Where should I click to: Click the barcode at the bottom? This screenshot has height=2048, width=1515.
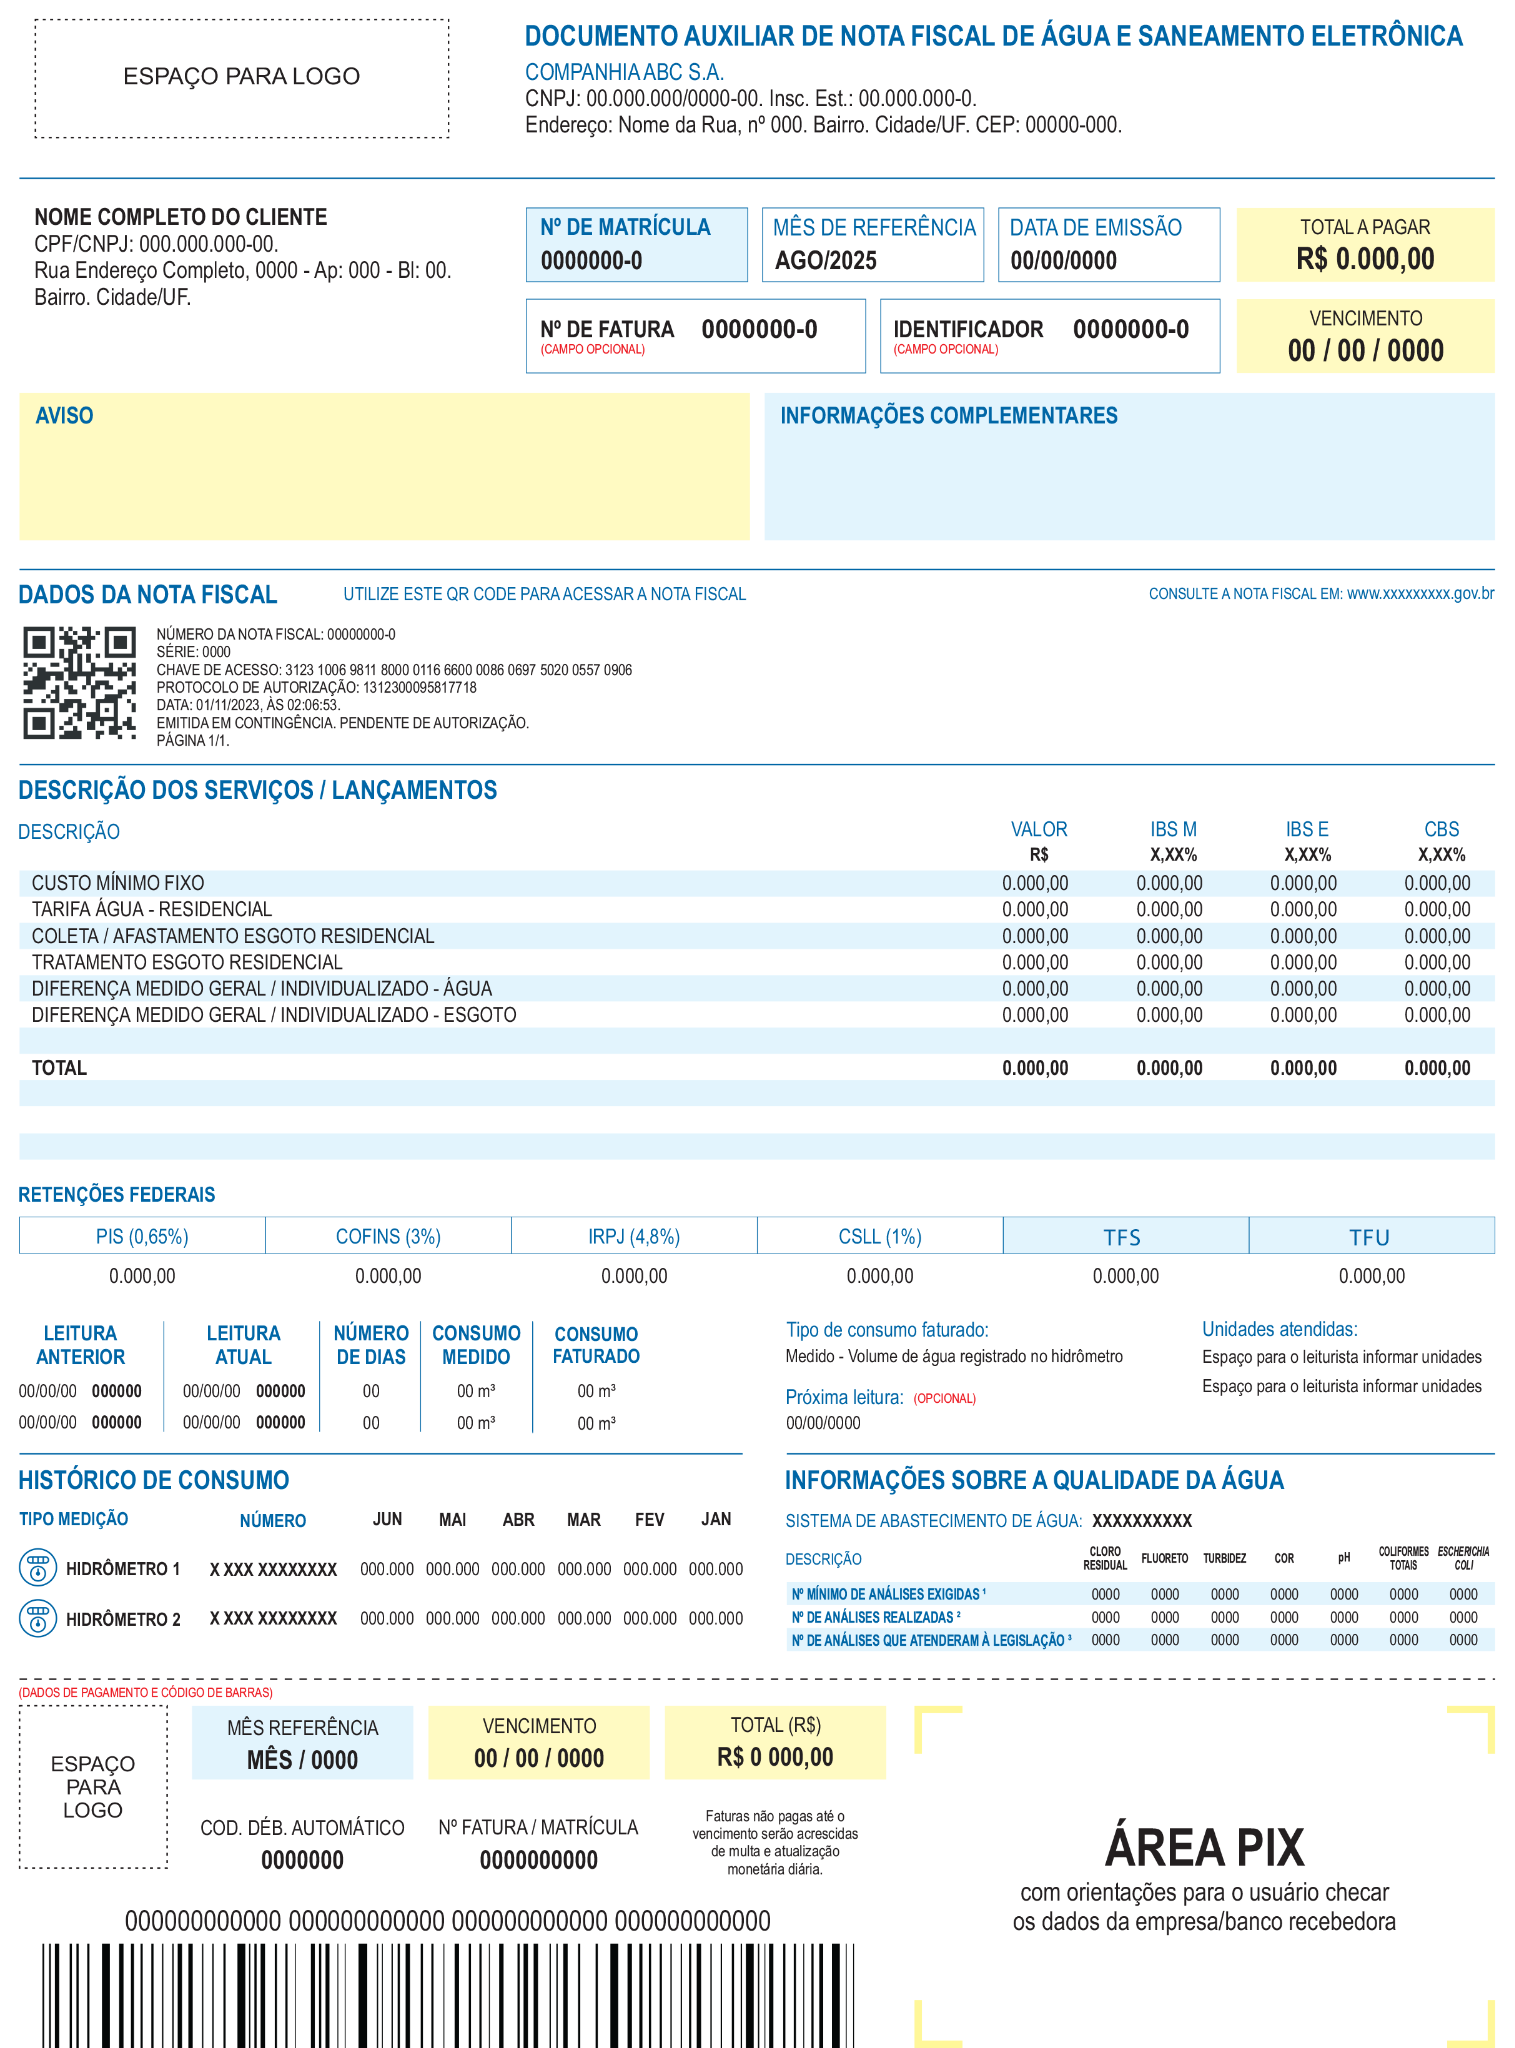(448, 1995)
